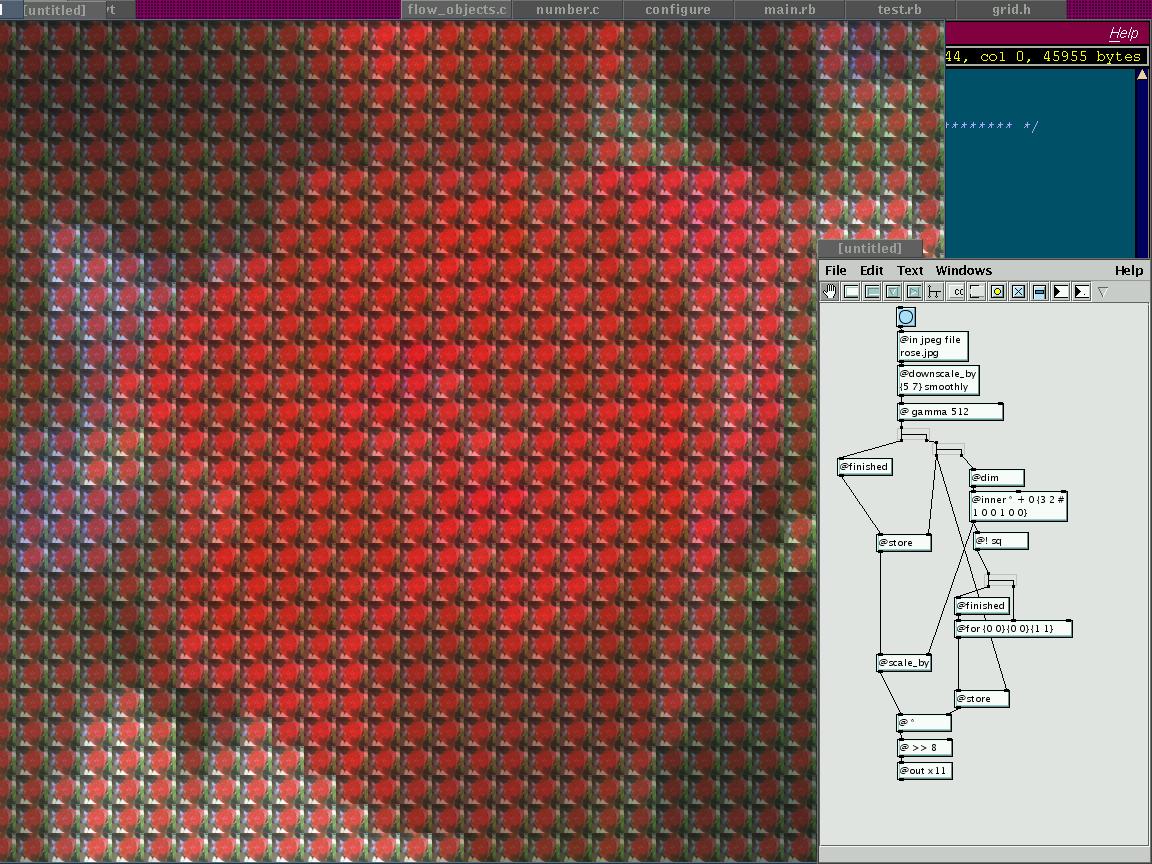Select the inlet tool with down arrow
The image size is (1152, 864).
[893, 292]
